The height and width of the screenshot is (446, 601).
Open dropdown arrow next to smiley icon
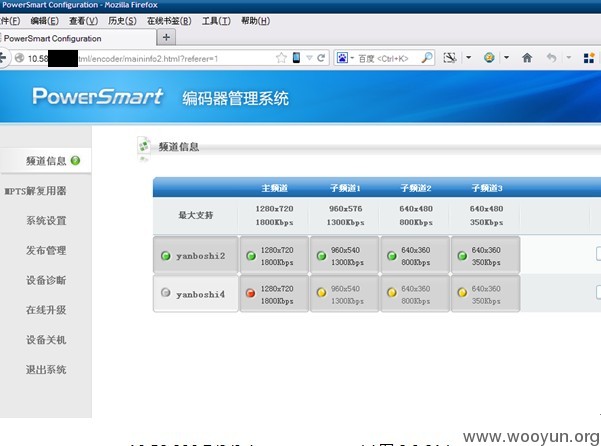pos(506,58)
